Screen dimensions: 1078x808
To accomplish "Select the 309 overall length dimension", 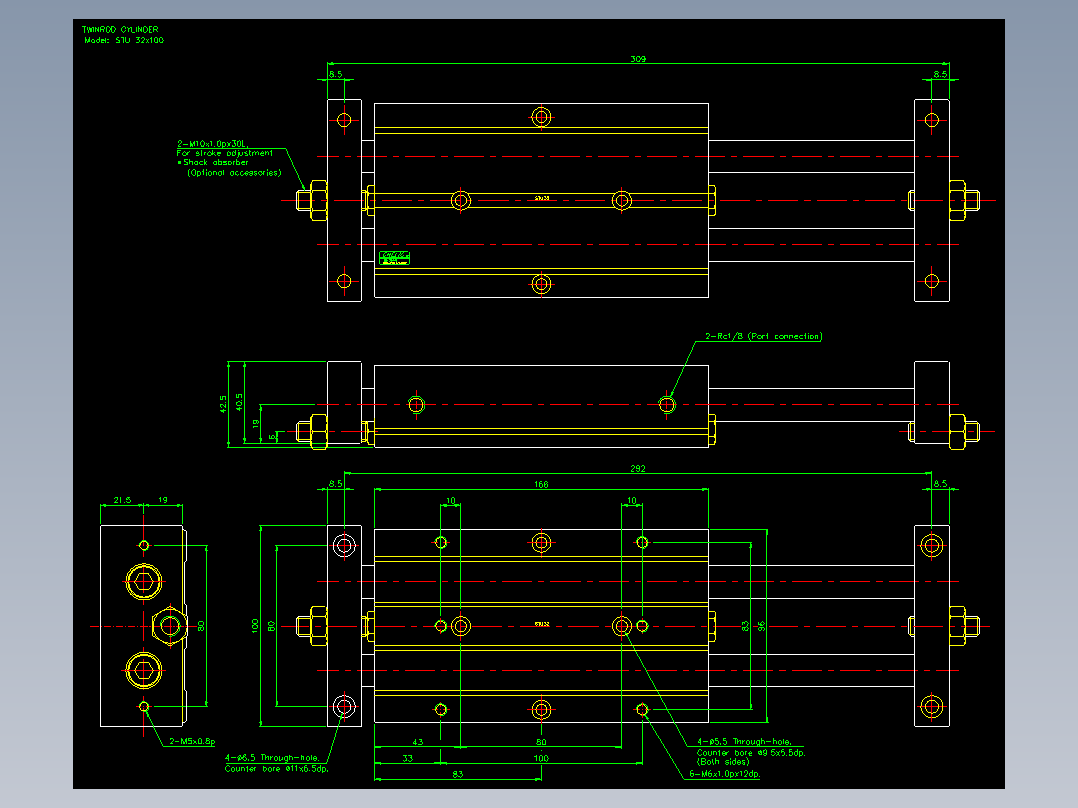I will point(638,59).
